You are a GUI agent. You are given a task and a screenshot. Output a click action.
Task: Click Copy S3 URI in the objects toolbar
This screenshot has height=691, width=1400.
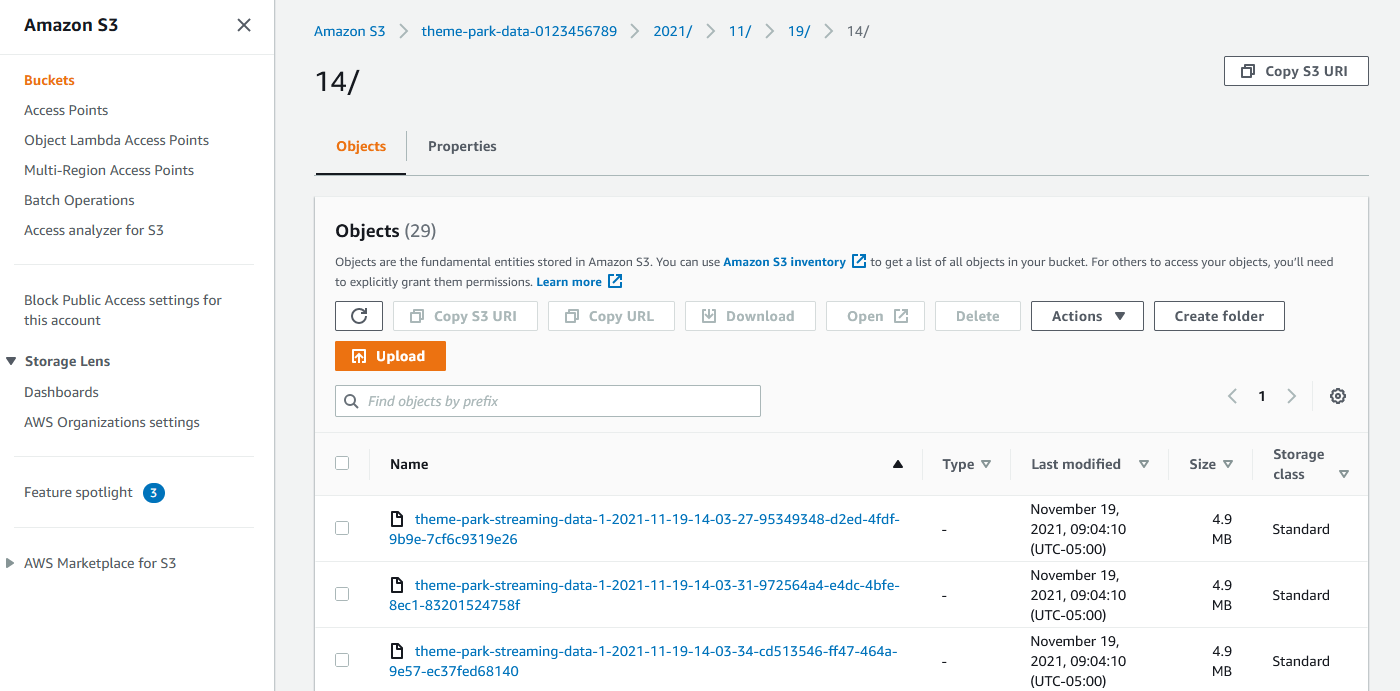[466, 316]
